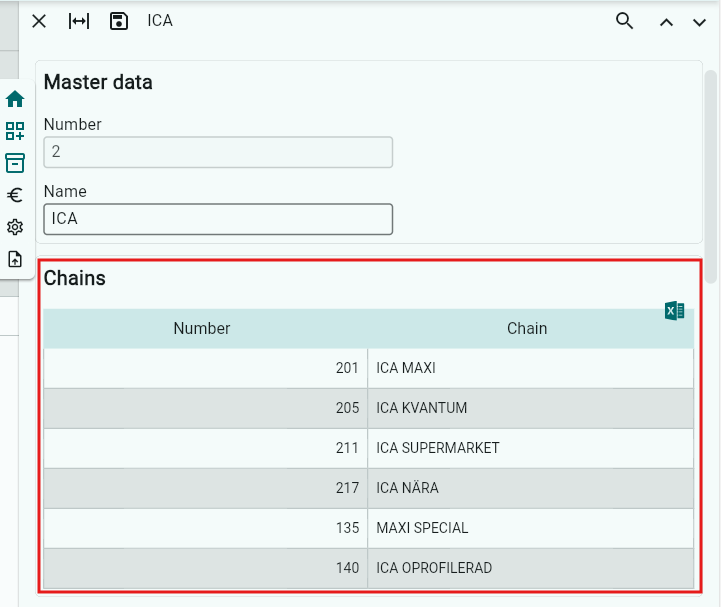This screenshot has height=607, width=721.
Task: Select the ICA KVANTUM row
Action: tap(369, 408)
